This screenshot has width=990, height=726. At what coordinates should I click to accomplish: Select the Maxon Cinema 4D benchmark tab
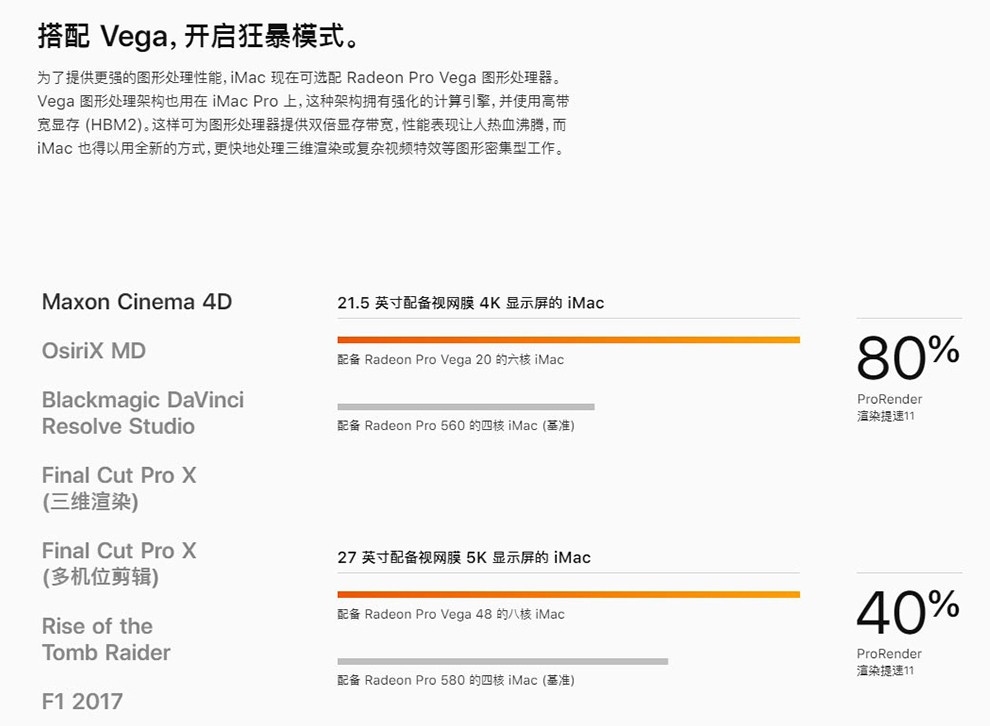pos(137,302)
